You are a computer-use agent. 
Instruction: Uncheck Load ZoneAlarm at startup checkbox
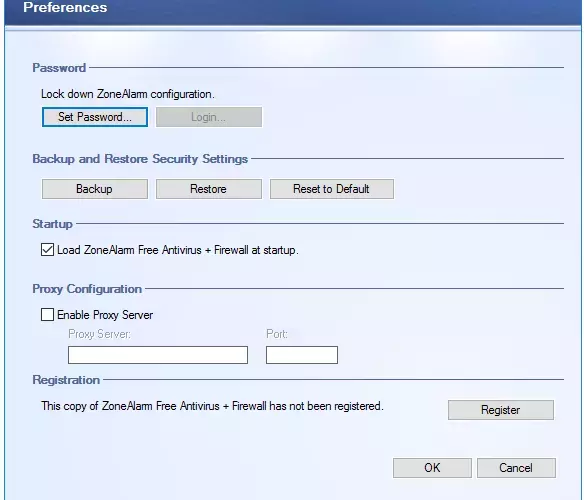click(x=47, y=250)
